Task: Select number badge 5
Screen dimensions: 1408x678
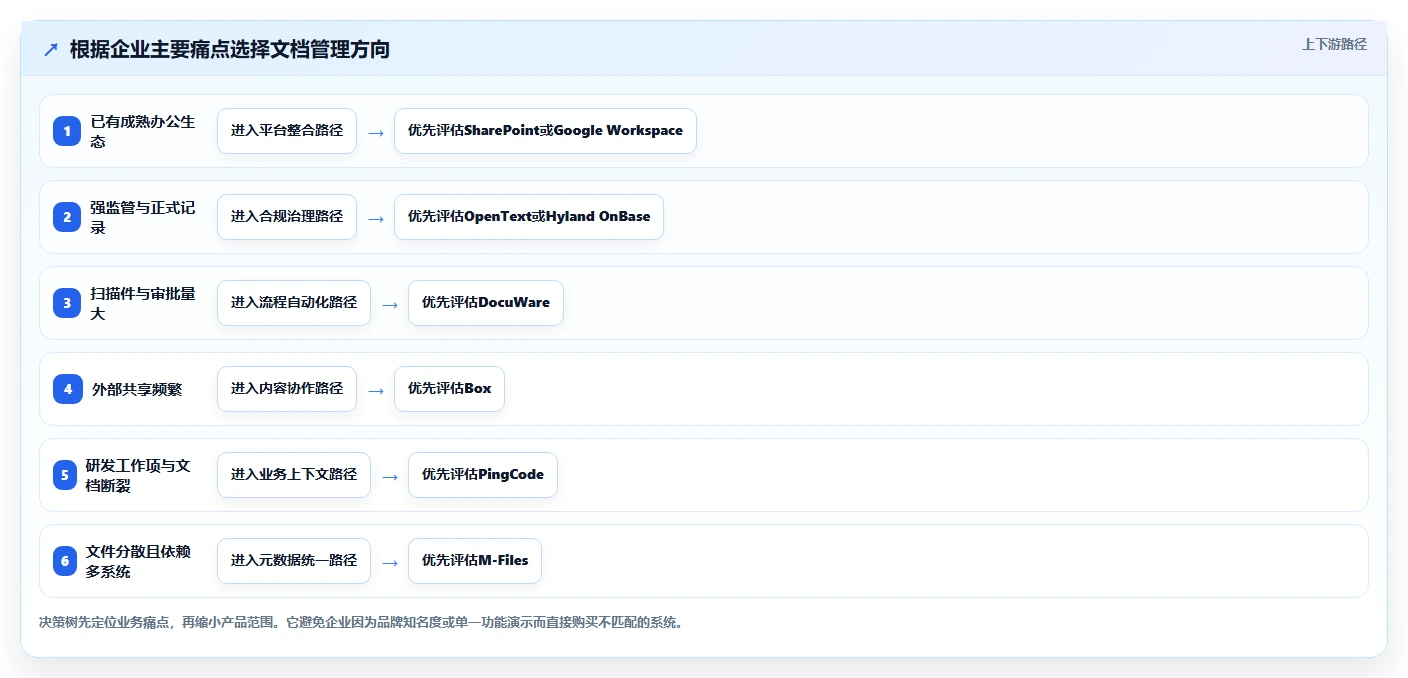Action: [65, 475]
